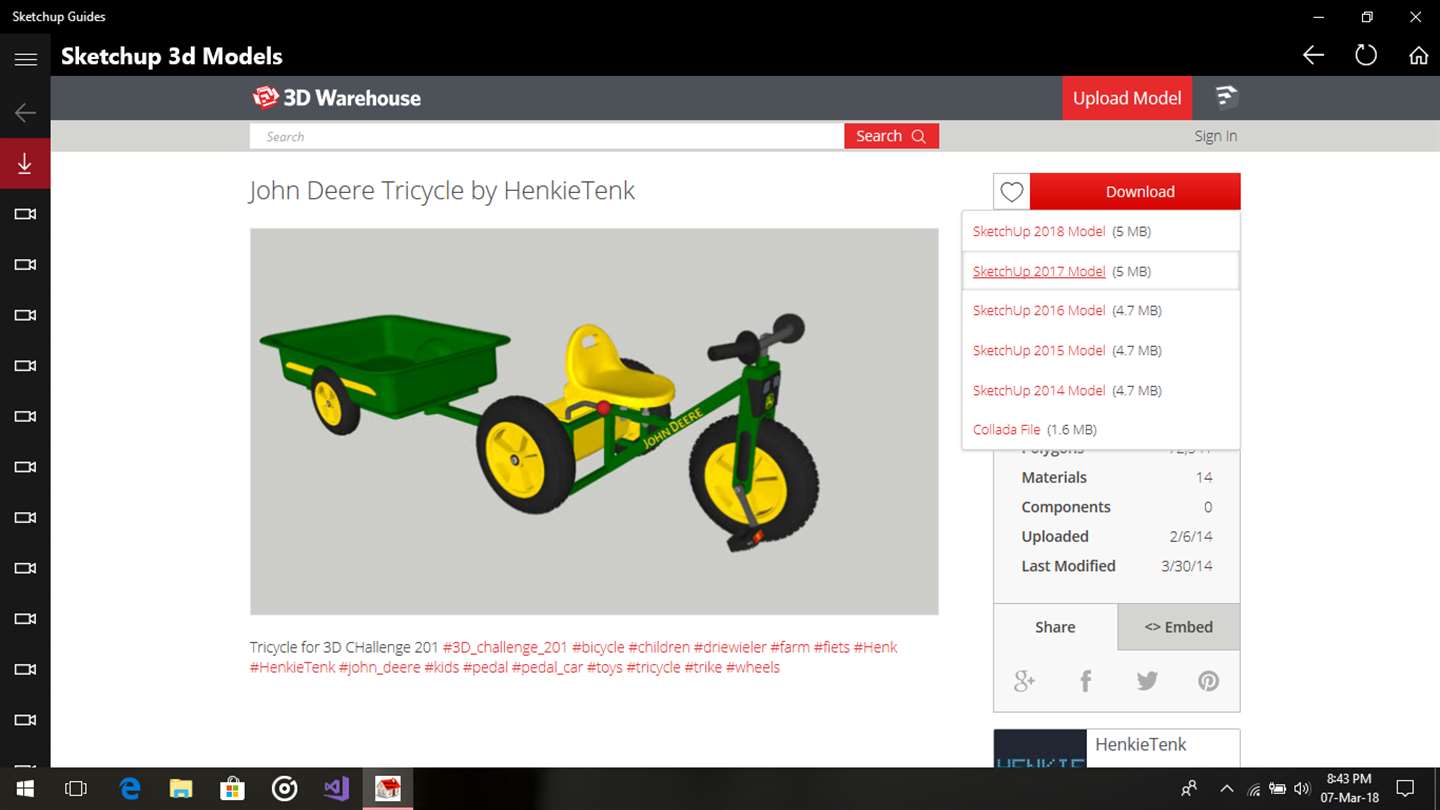Open the #bicycle tag link
Image resolution: width=1440 pixels, height=810 pixels.
click(x=598, y=647)
